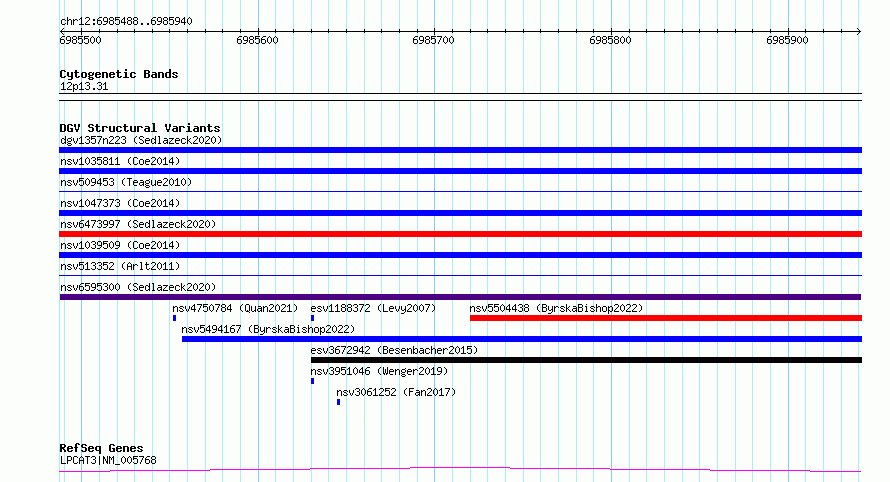The image size is (890, 482).
Task: Select small blue marker under nsv3951046
Action: coord(312,381)
